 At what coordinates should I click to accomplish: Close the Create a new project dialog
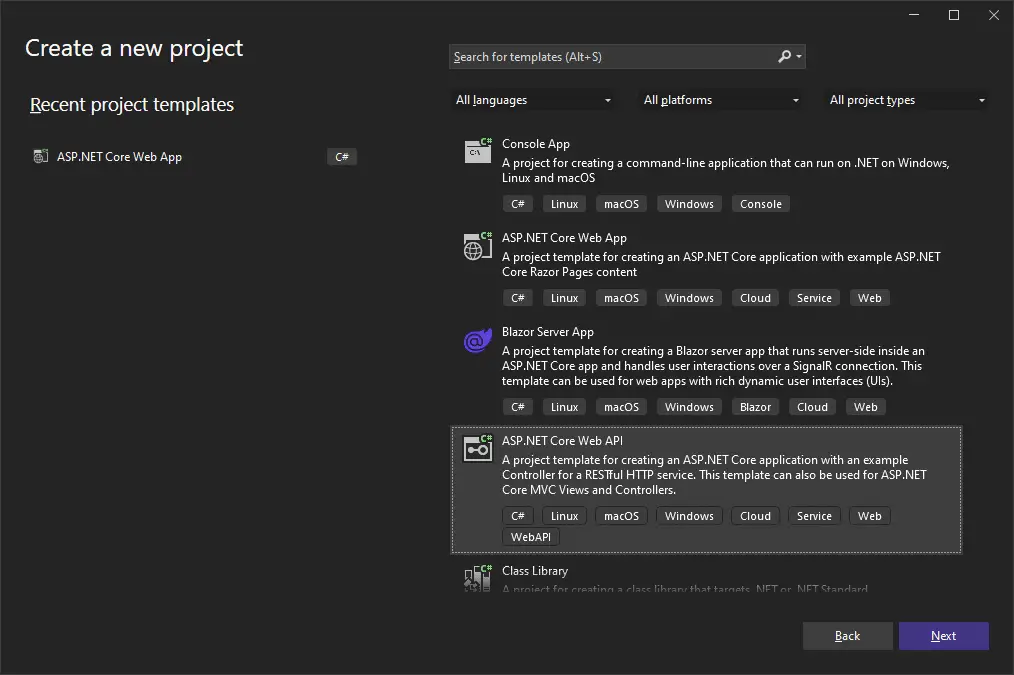(x=994, y=15)
